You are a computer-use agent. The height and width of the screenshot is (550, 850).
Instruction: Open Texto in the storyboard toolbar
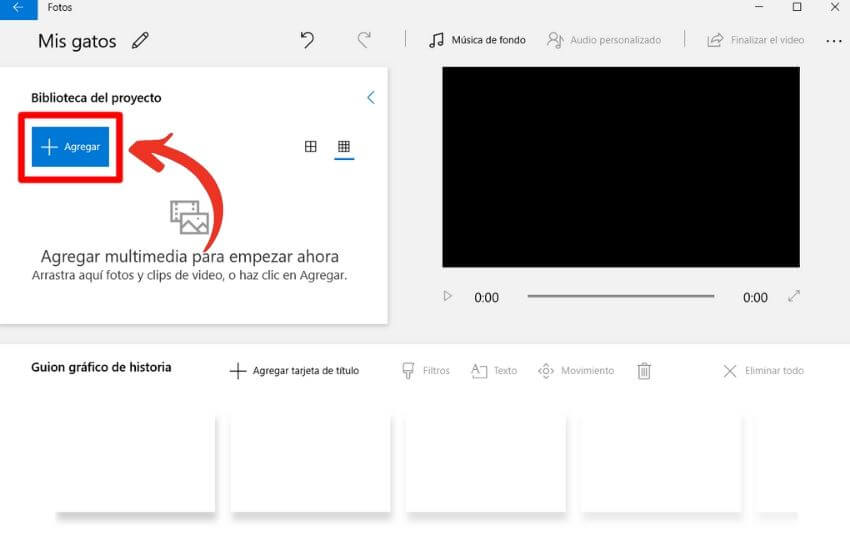(494, 371)
